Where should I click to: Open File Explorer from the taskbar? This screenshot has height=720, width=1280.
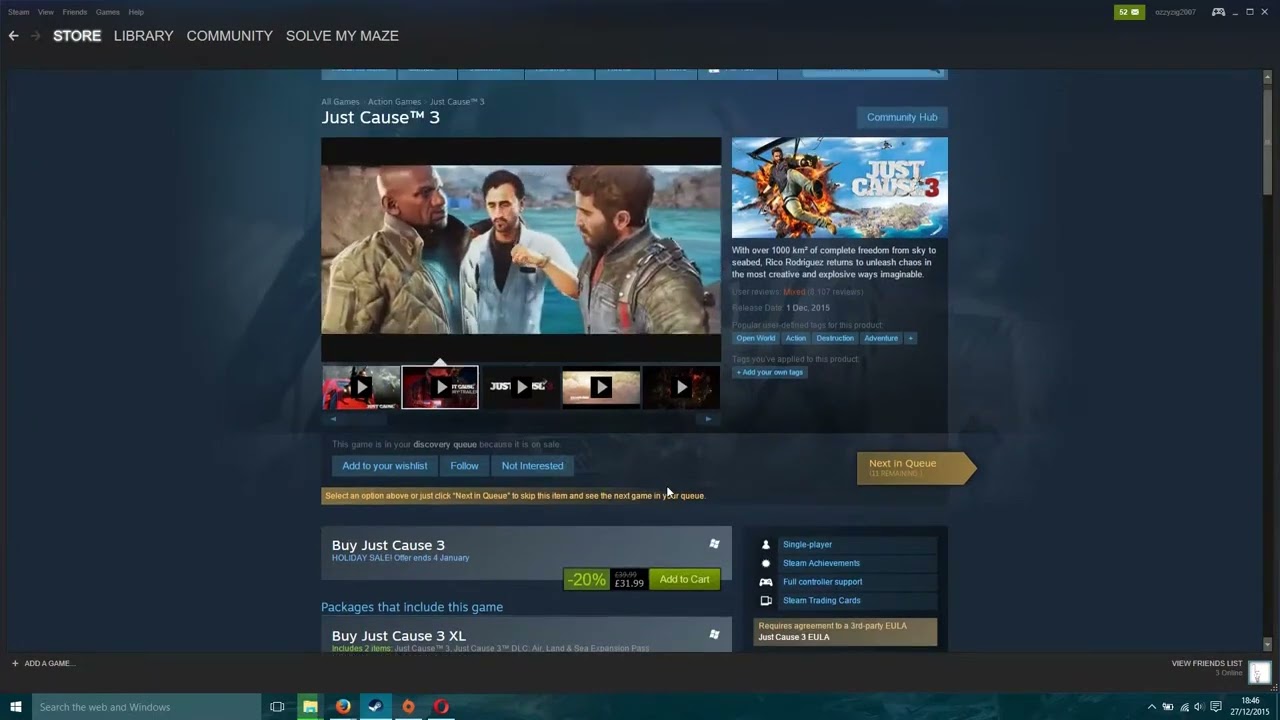pyautogui.click(x=310, y=707)
